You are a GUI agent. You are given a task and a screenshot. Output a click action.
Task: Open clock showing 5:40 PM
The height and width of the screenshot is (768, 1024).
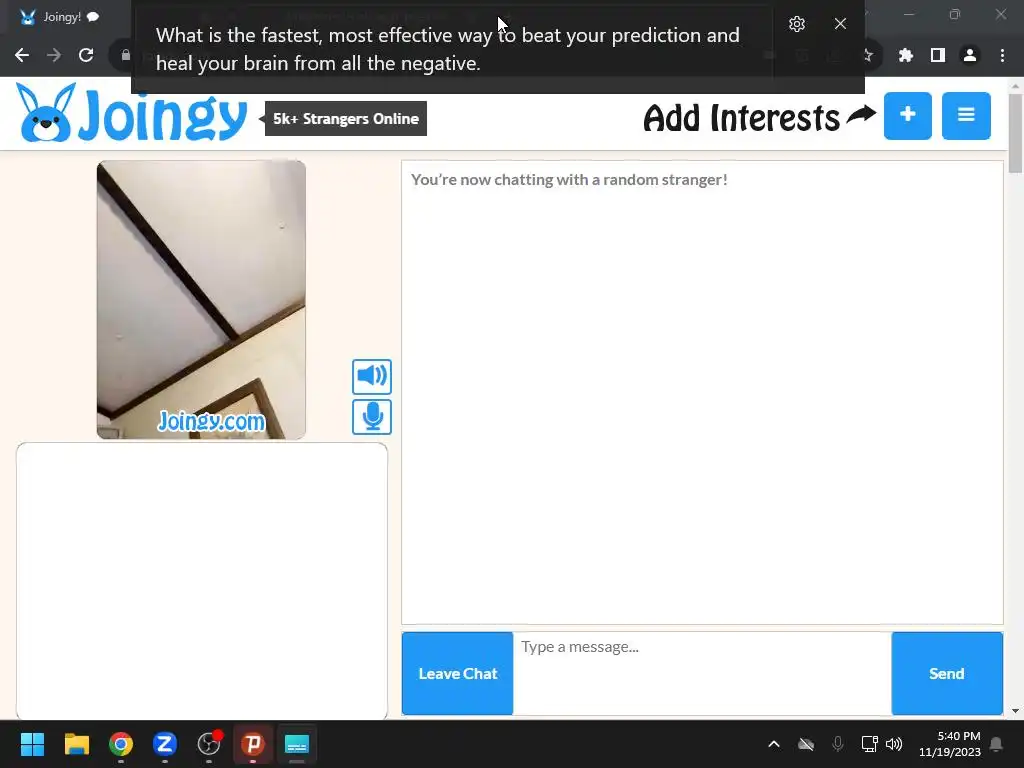pos(950,744)
